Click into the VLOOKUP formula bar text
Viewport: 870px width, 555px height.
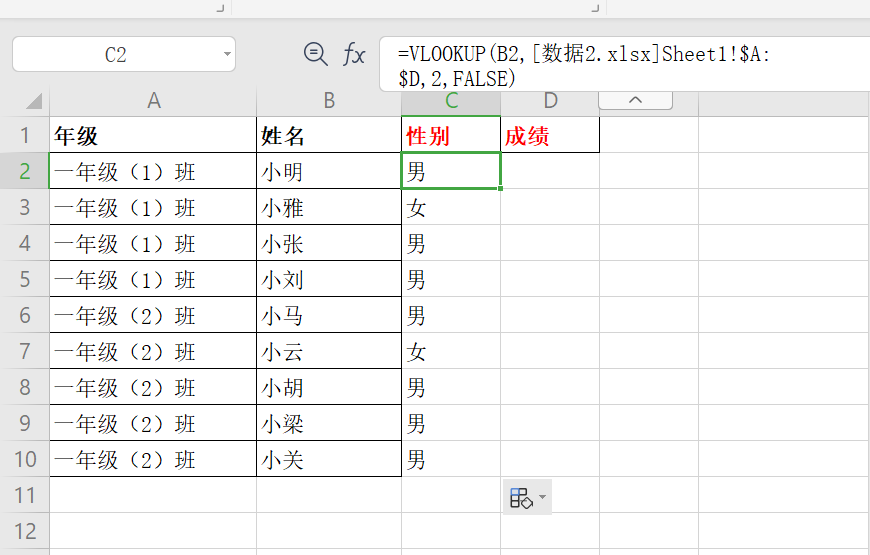[584, 66]
